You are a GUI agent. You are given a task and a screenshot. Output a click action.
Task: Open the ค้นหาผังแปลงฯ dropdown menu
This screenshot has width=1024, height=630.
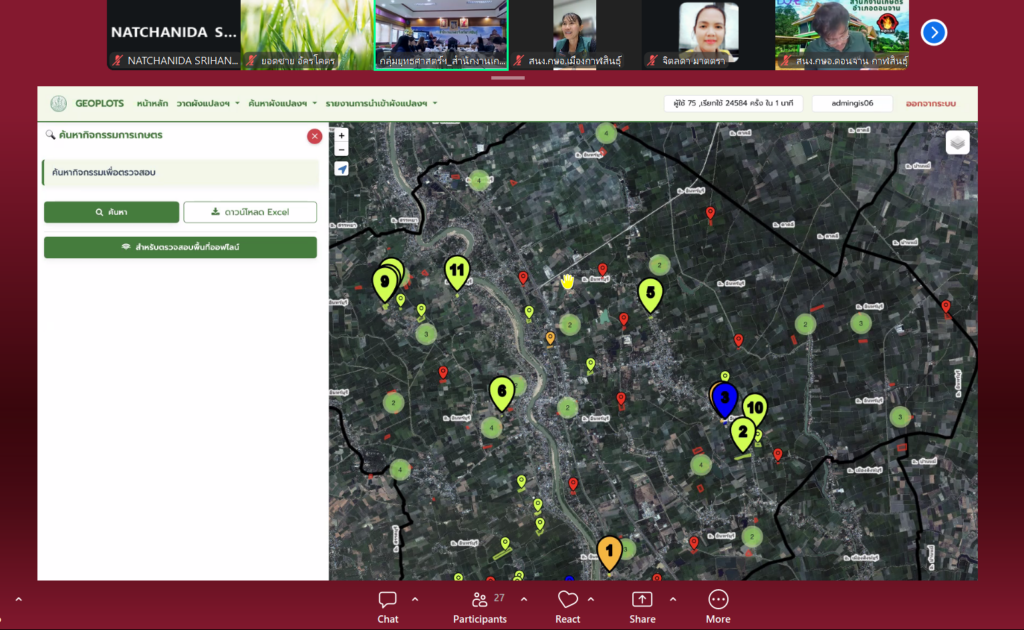pyautogui.click(x=282, y=103)
